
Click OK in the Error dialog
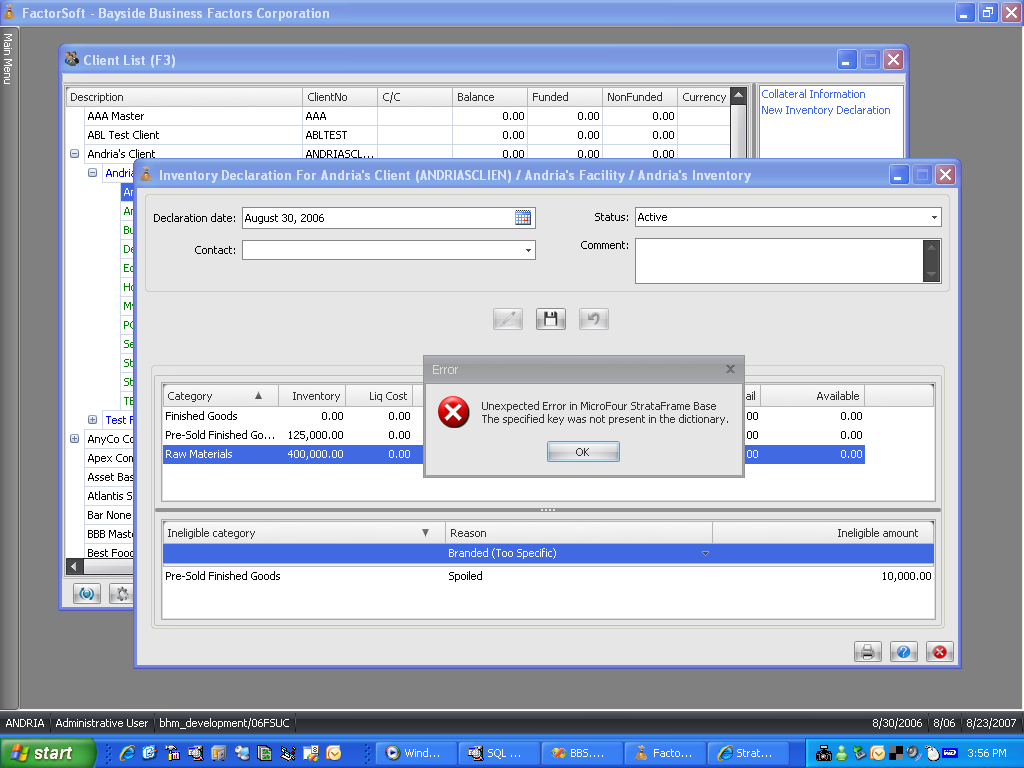583,452
